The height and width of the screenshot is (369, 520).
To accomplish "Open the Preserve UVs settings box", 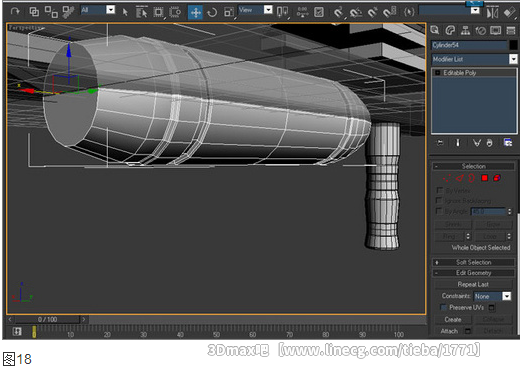I will click(x=492, y=307).
